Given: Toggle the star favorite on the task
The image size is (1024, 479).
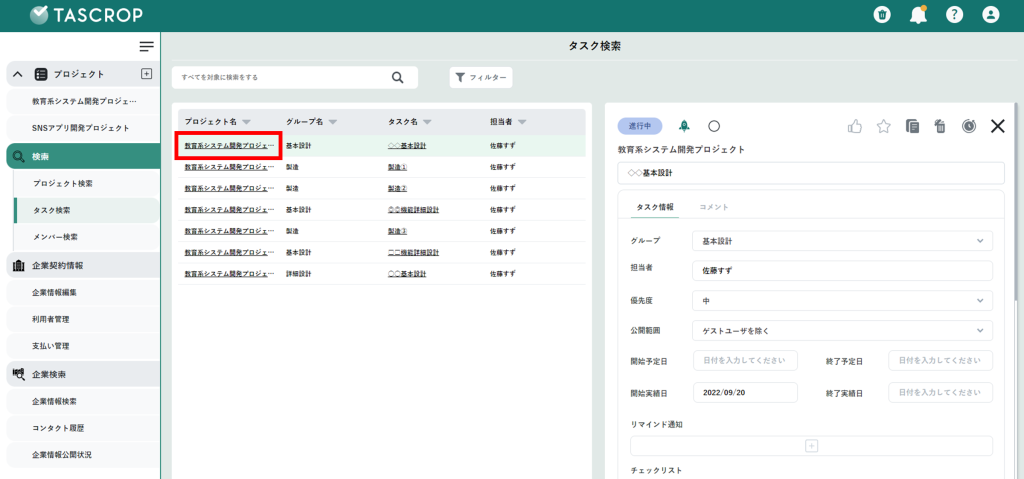Looking at the screenshot, I should tap(883, 126).
